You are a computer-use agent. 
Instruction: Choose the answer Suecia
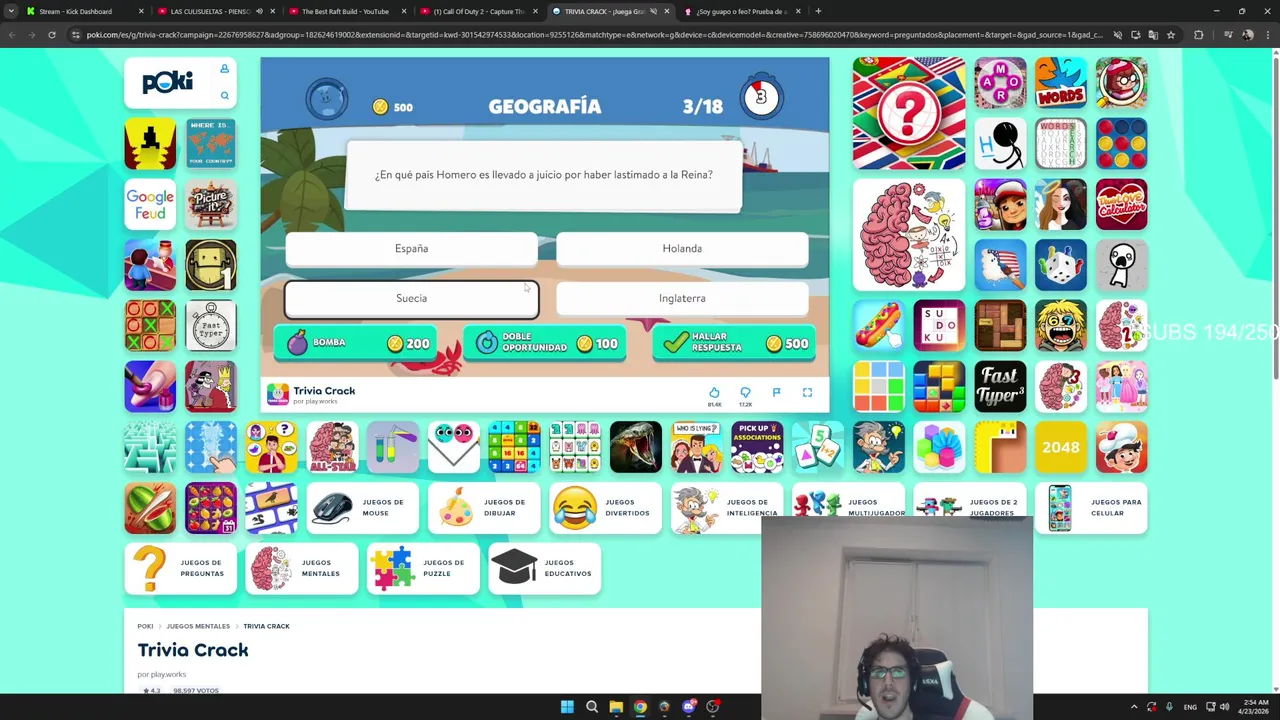tap(411, 299)
